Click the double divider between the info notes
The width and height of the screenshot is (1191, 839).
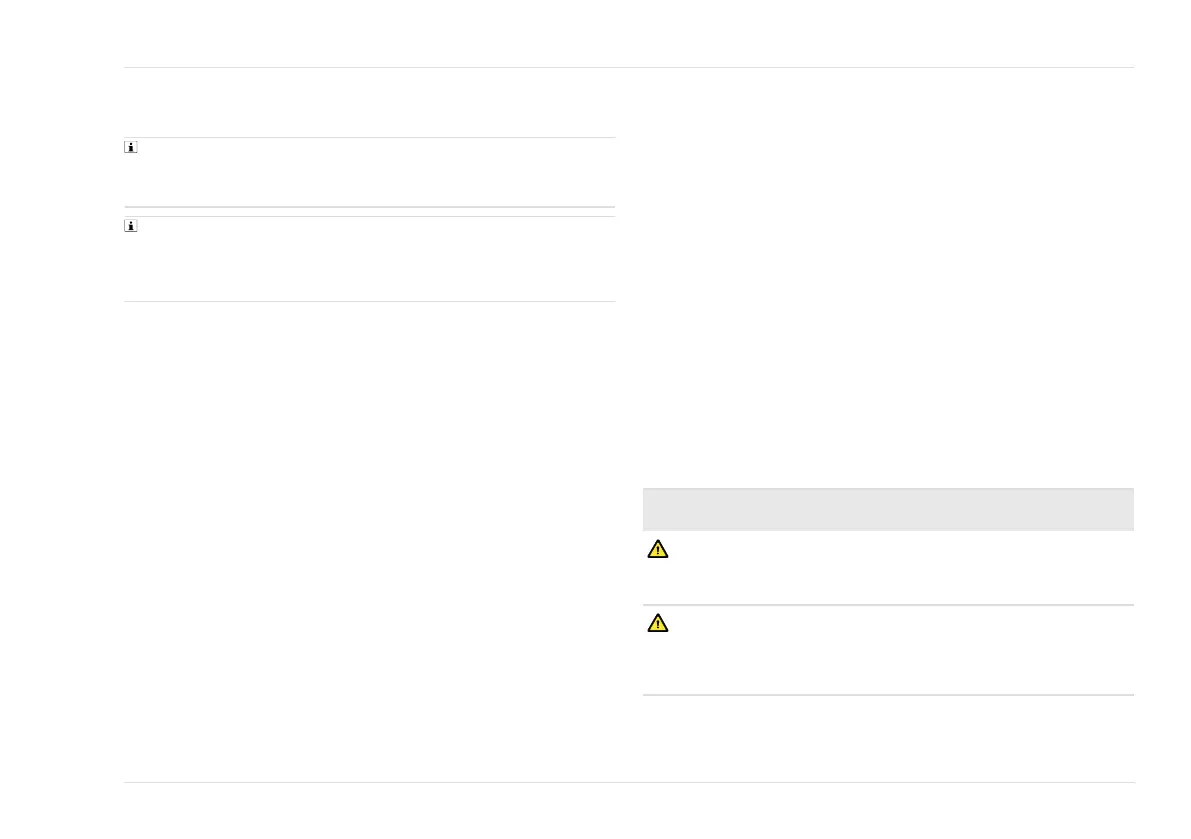368,211
